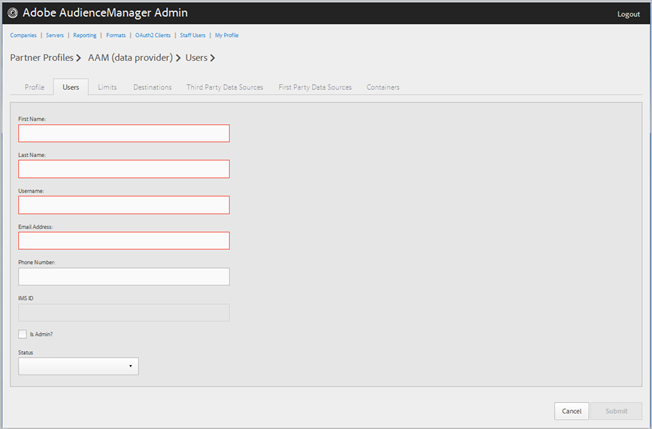This screenshot has height=429, width=652.
Task: Click the AAM (data provider) breadcrumb
Action: [130, 58]
